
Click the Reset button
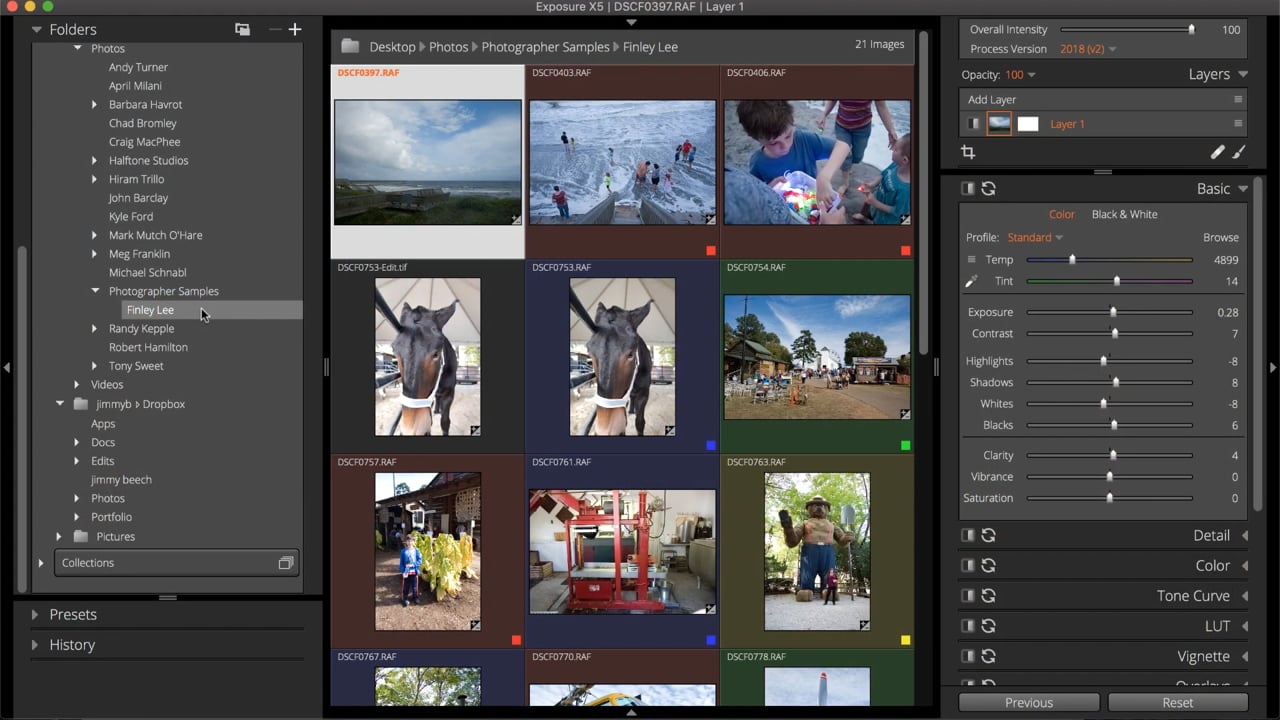[1178, 702]
